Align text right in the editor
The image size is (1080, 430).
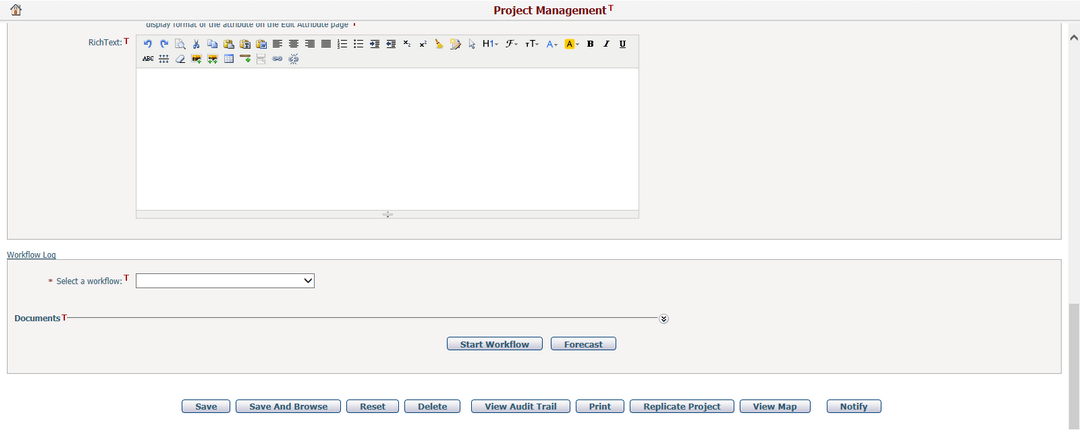coord(310,43)
